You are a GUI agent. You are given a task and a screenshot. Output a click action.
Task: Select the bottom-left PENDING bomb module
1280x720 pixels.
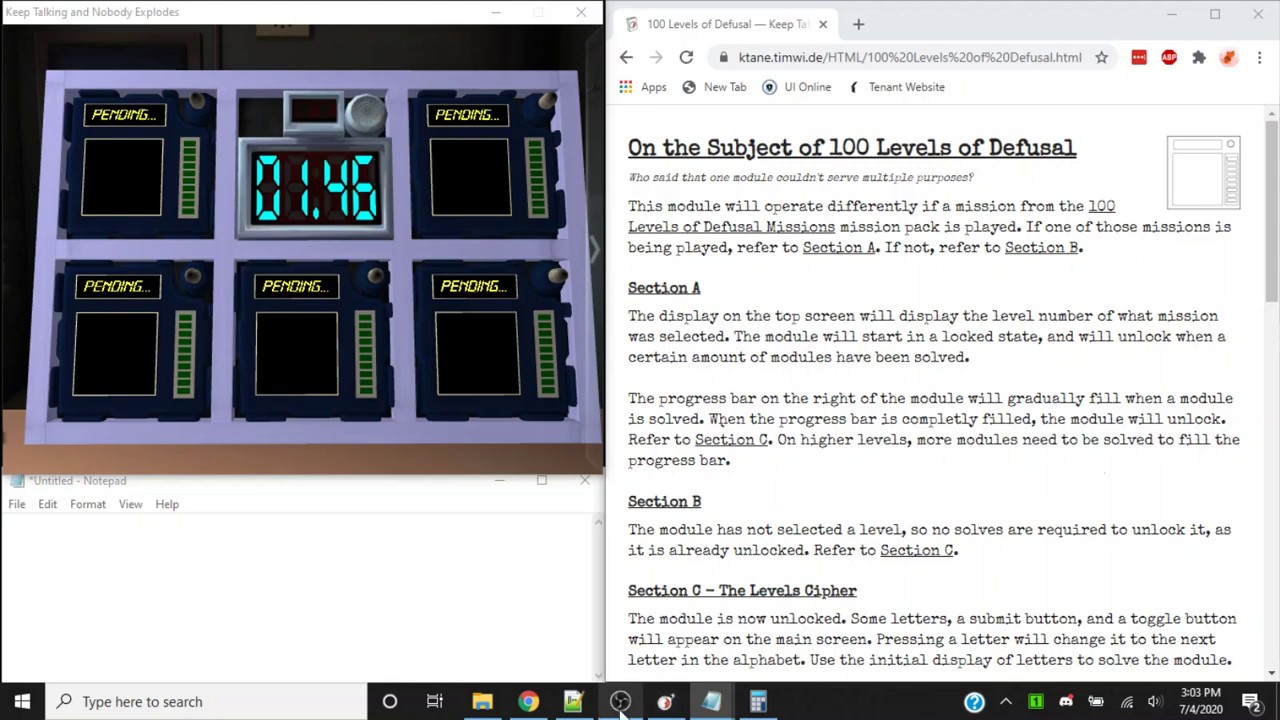point(133,341)
